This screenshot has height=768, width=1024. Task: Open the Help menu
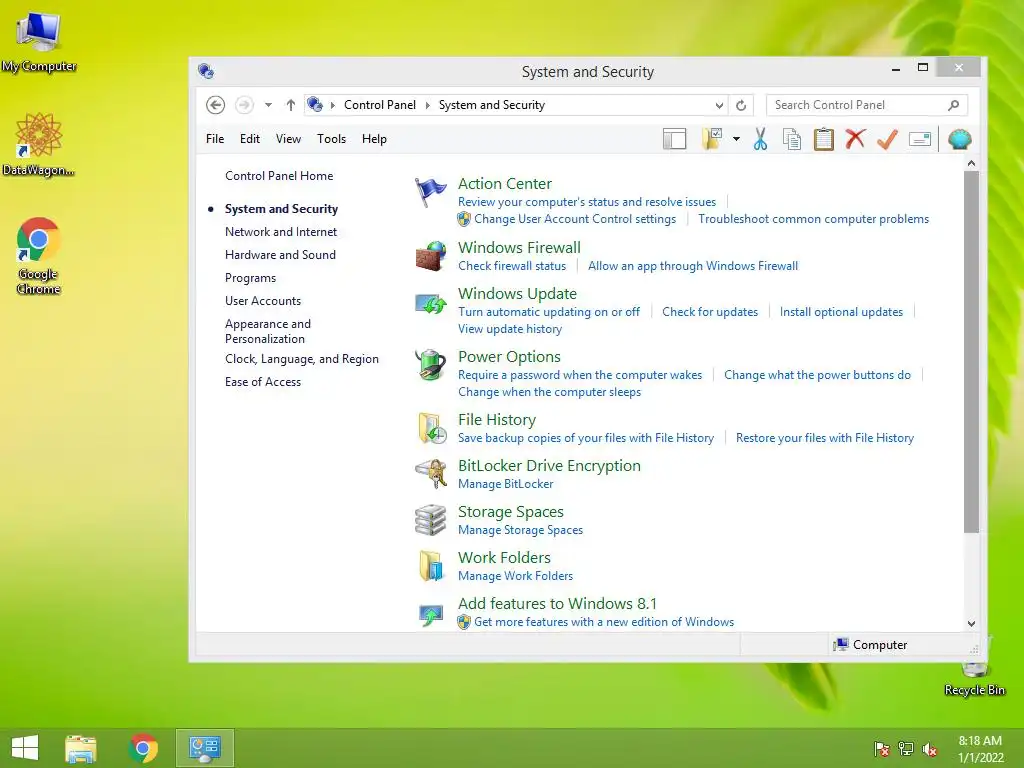[x=374, y=139]
